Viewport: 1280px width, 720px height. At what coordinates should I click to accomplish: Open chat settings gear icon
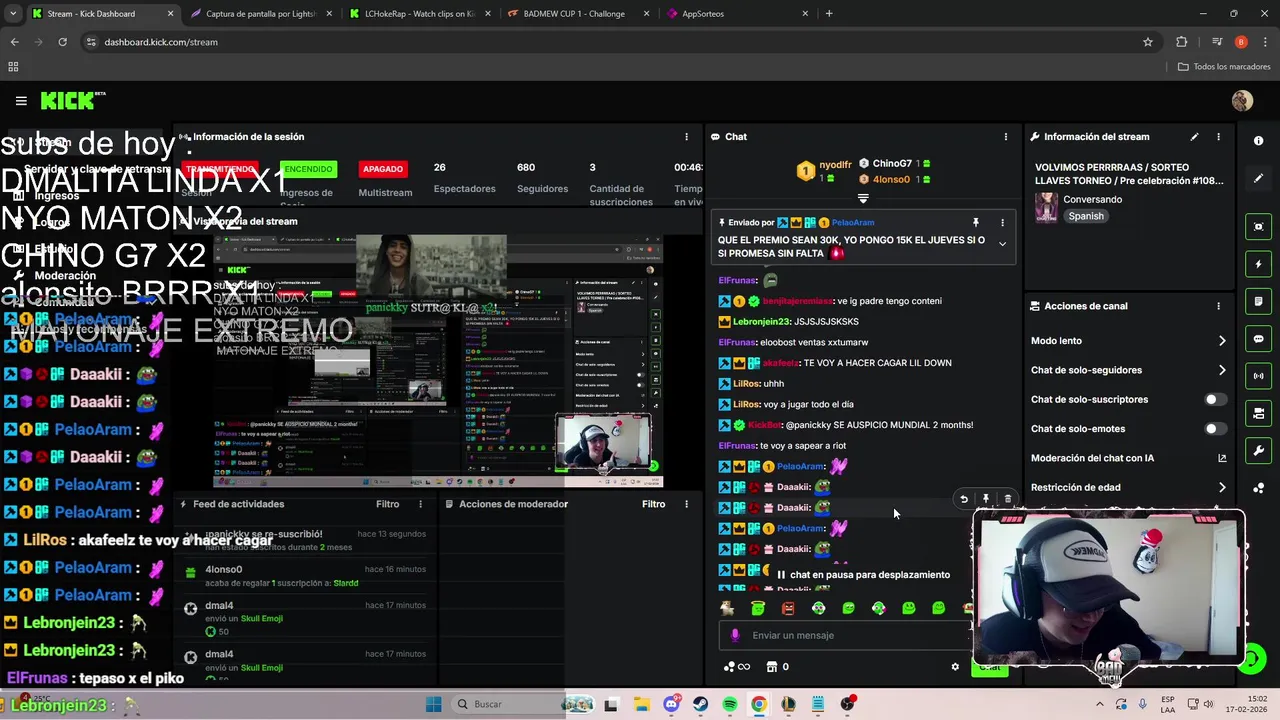pos(955,667)
